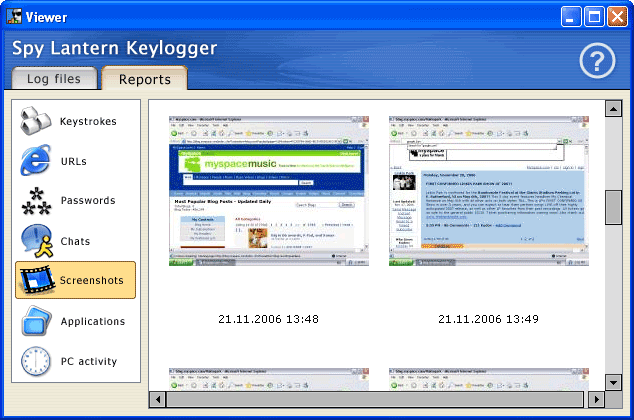This screenshot has width=634, height=420.
Task: Click the Applications windows icon
Action: (x=36, y=321)
